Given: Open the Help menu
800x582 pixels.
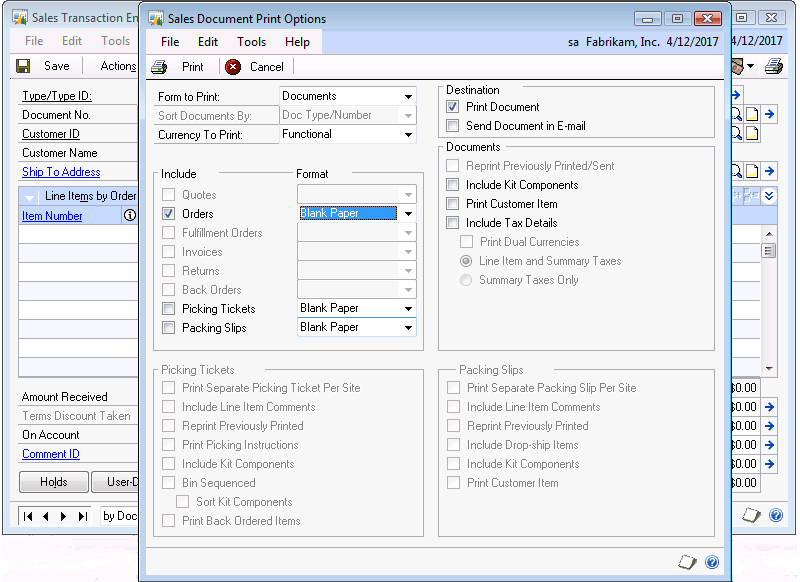Looking at the screenshot, I should [x=297, y=42].
